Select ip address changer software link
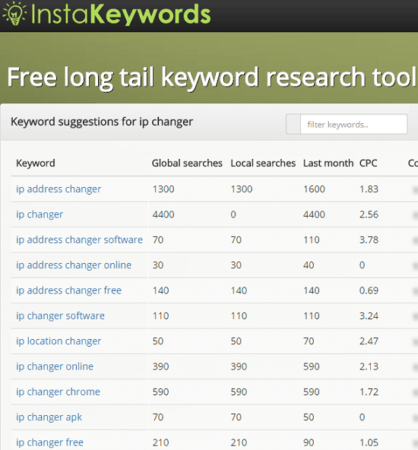 (79, 240)
